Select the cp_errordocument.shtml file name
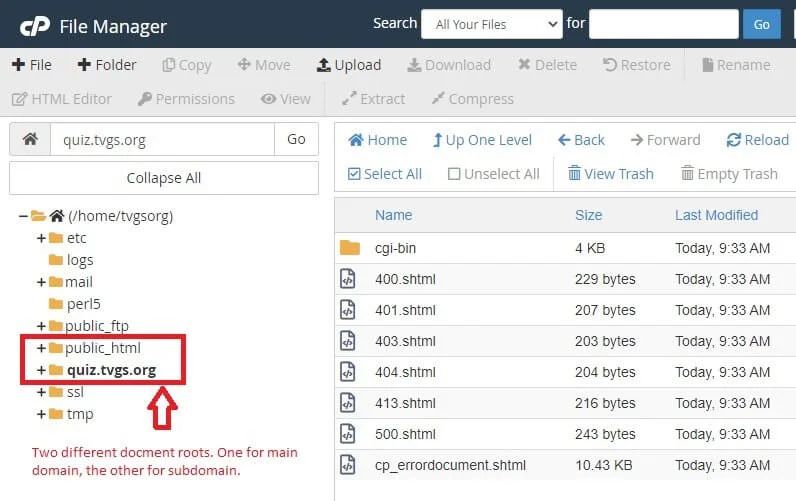 pyautogui.click(x=450, y=465)
